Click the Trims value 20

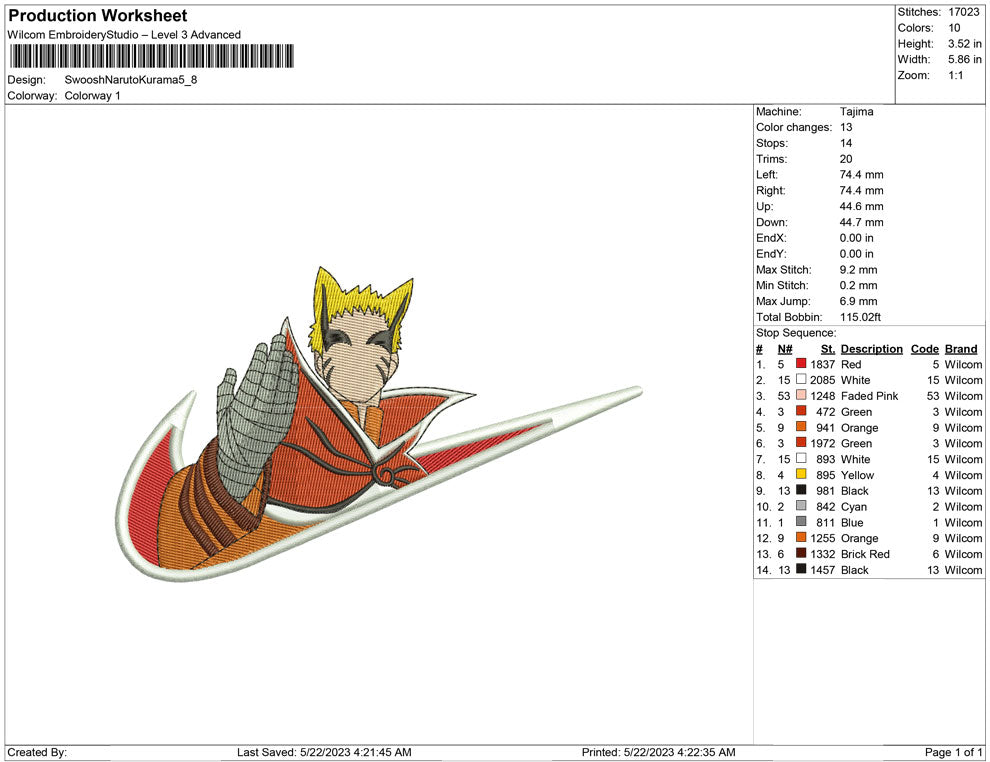point(846,159)
